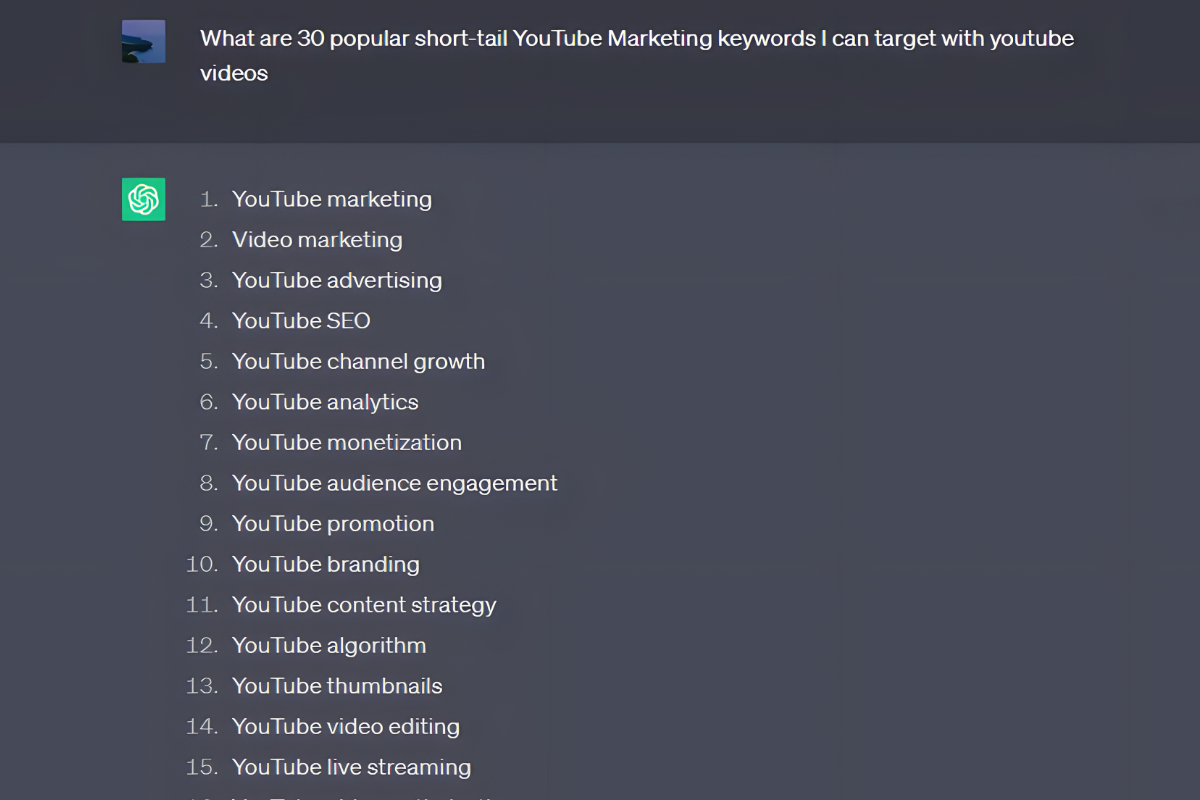Viewport: 1200px width, 800px height.
Task: Click the 'YouTube SEO' keyword
Action: click(x=301, y=321)
